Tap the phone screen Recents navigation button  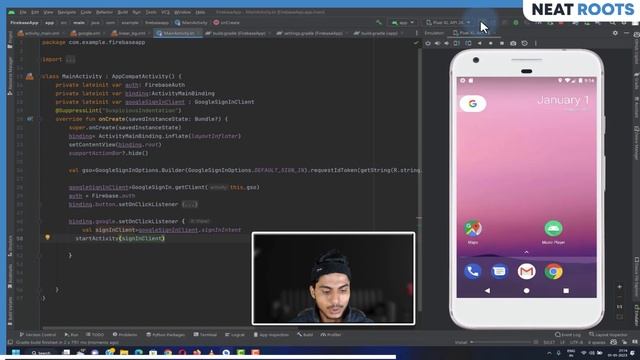pyautogui.click(x=566, y=291)
